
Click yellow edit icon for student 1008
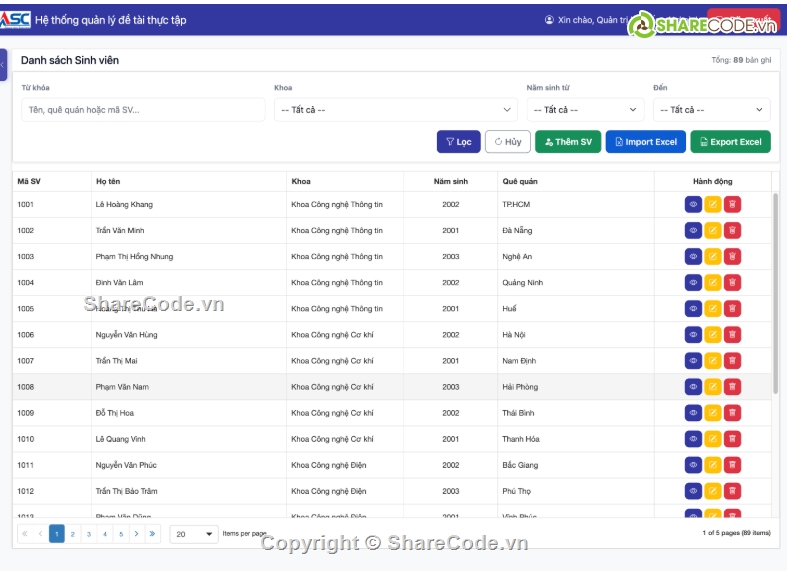point(713,387)
